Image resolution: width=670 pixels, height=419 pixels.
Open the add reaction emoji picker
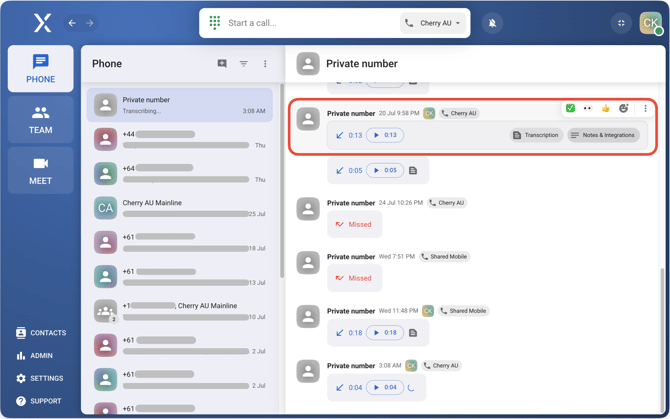(x=623, y=108)
